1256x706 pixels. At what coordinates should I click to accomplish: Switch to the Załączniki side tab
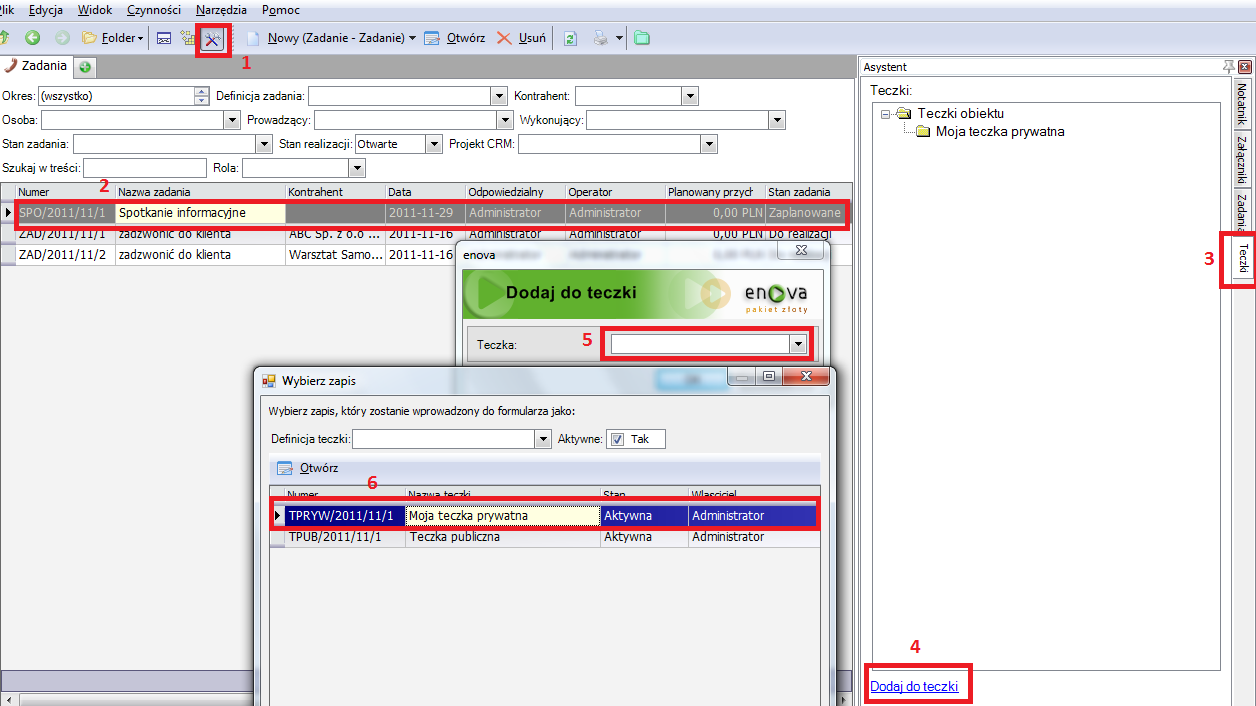[x=1242, y=158]
